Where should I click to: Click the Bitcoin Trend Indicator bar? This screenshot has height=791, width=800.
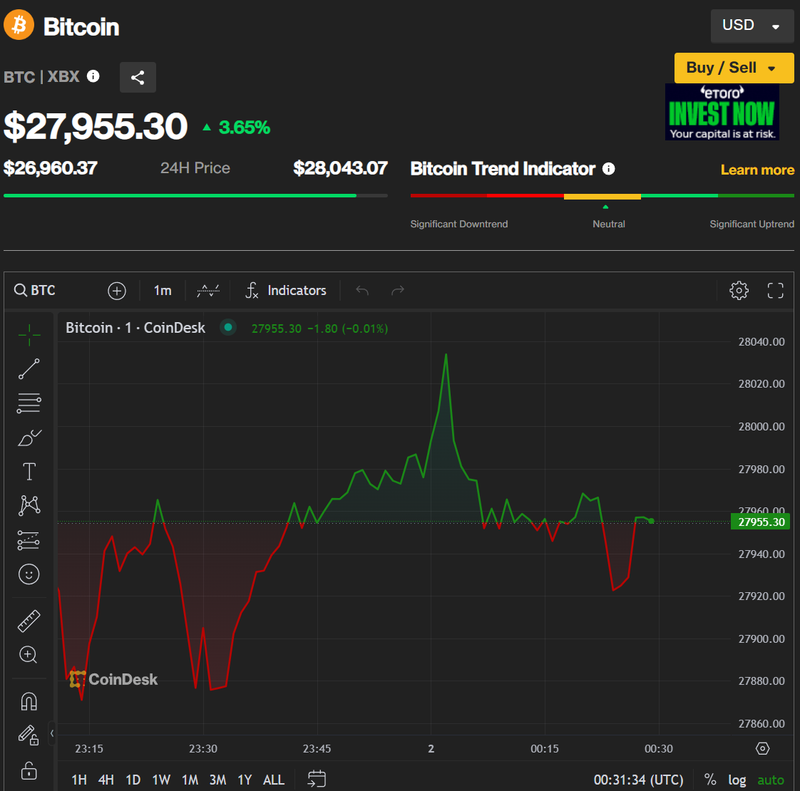coord(602,196)
